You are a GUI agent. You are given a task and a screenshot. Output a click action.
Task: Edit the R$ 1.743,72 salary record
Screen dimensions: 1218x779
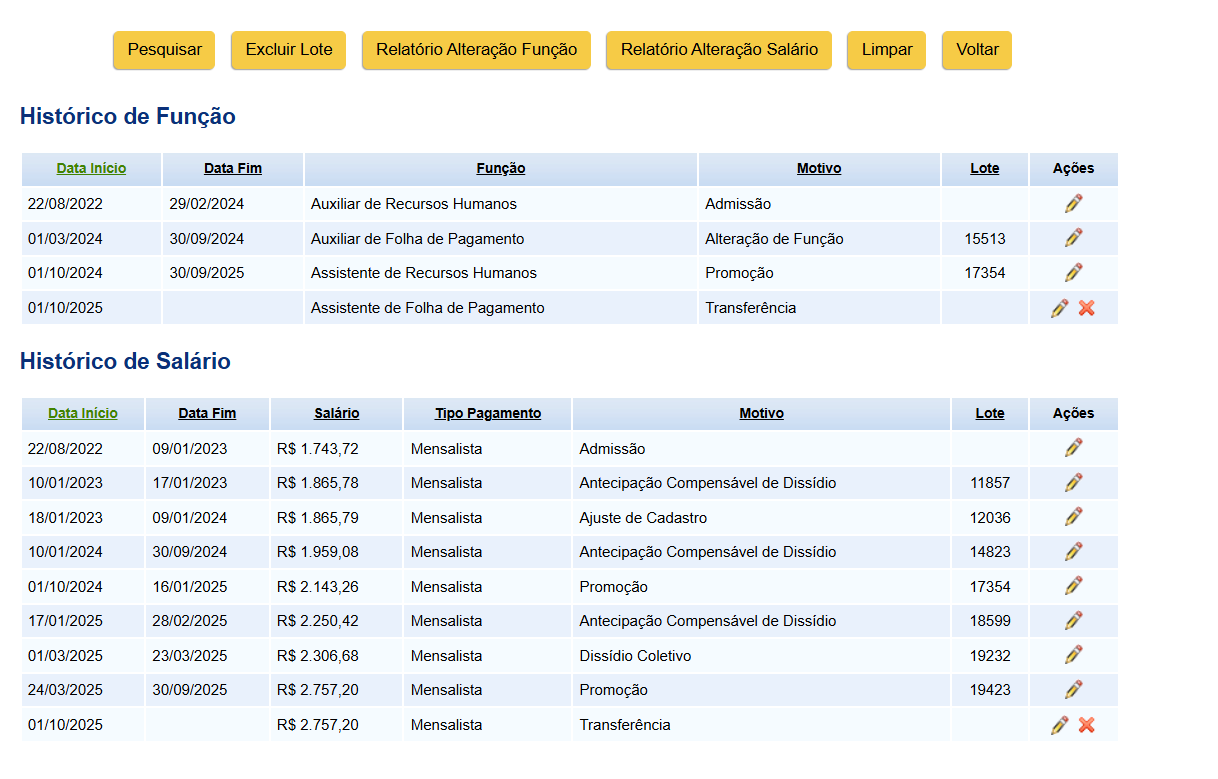click(1073, 449)
